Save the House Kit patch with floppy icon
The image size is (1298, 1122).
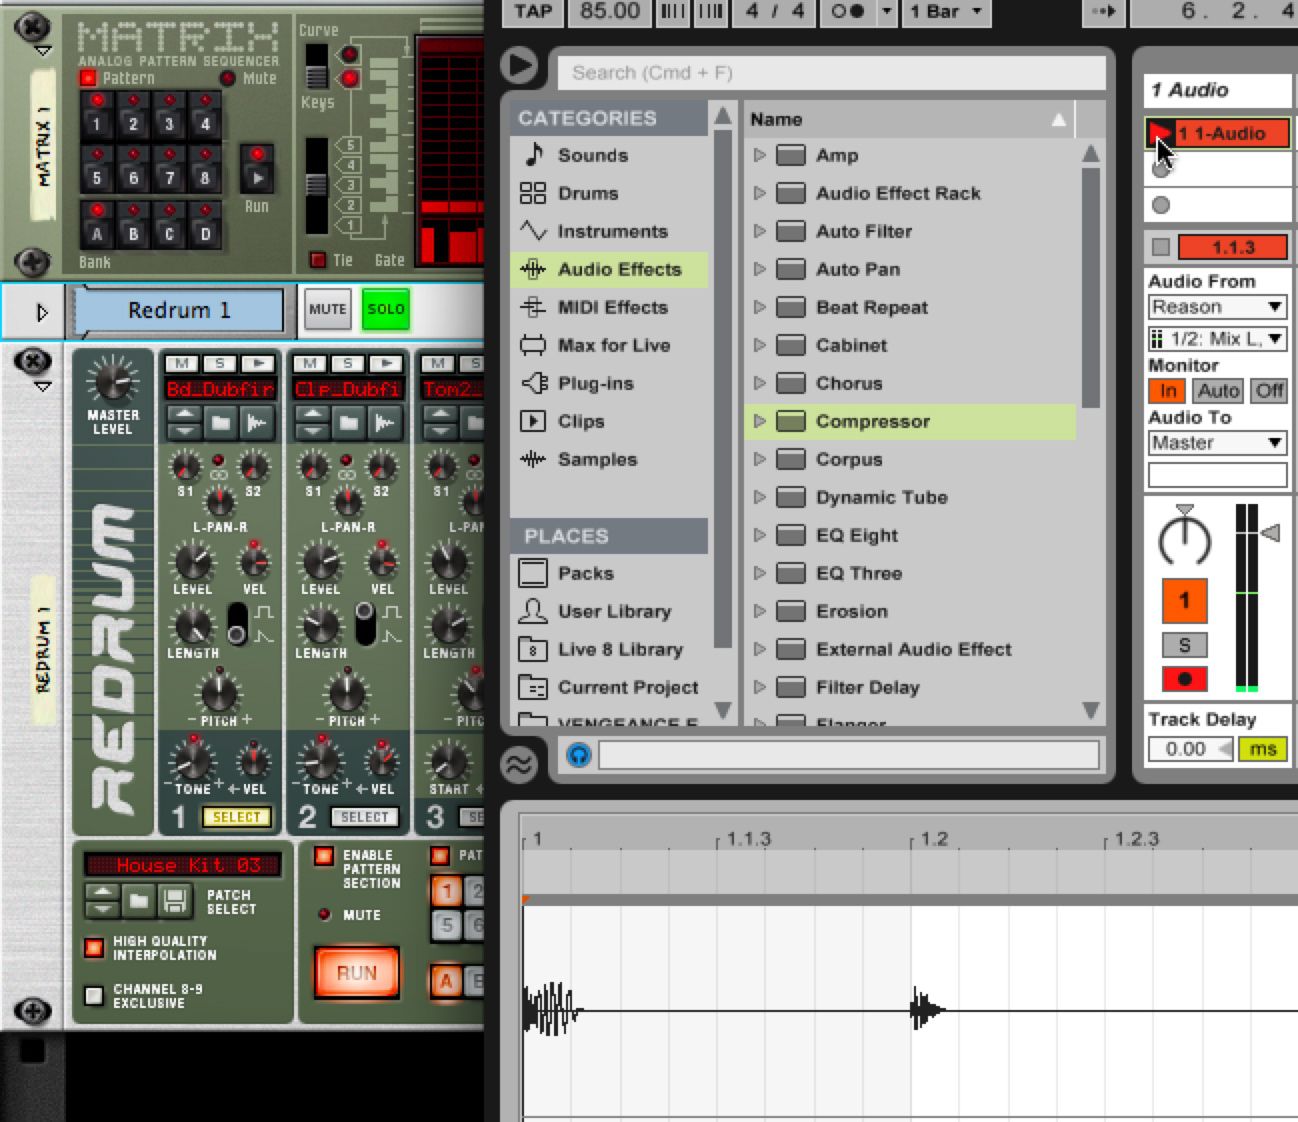174,901
